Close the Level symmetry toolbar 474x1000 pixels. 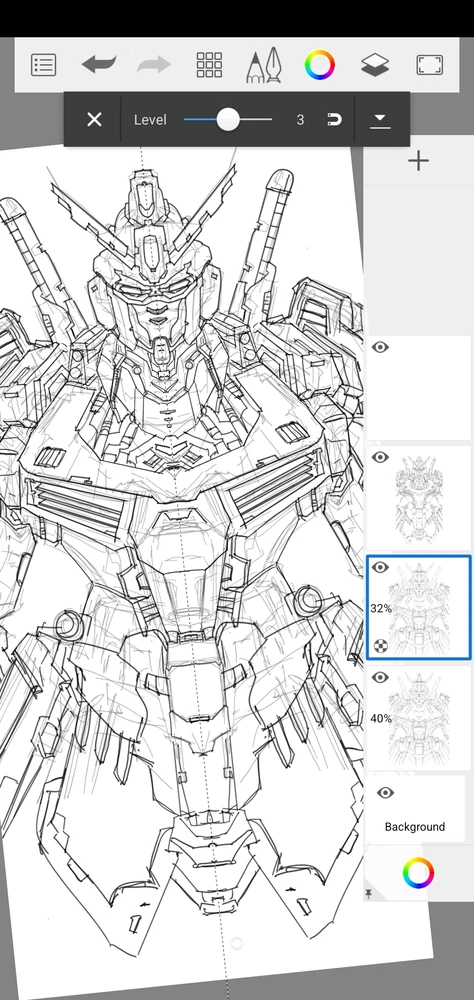click(x=94, y=119)
